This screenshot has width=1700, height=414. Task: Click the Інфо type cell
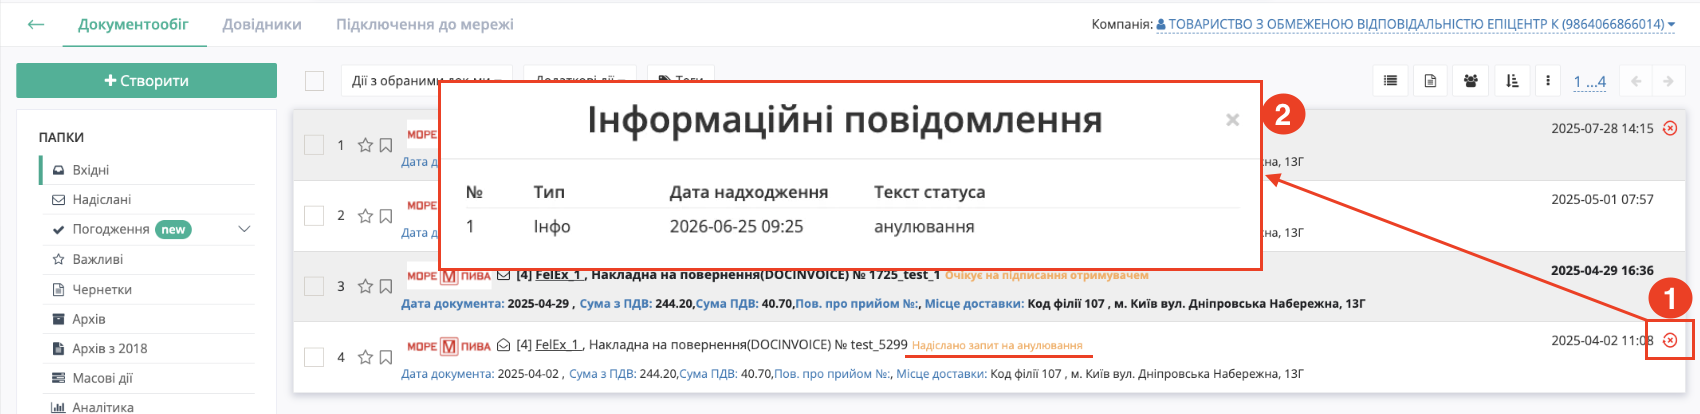pyautogui.click(x=551, y=227)
